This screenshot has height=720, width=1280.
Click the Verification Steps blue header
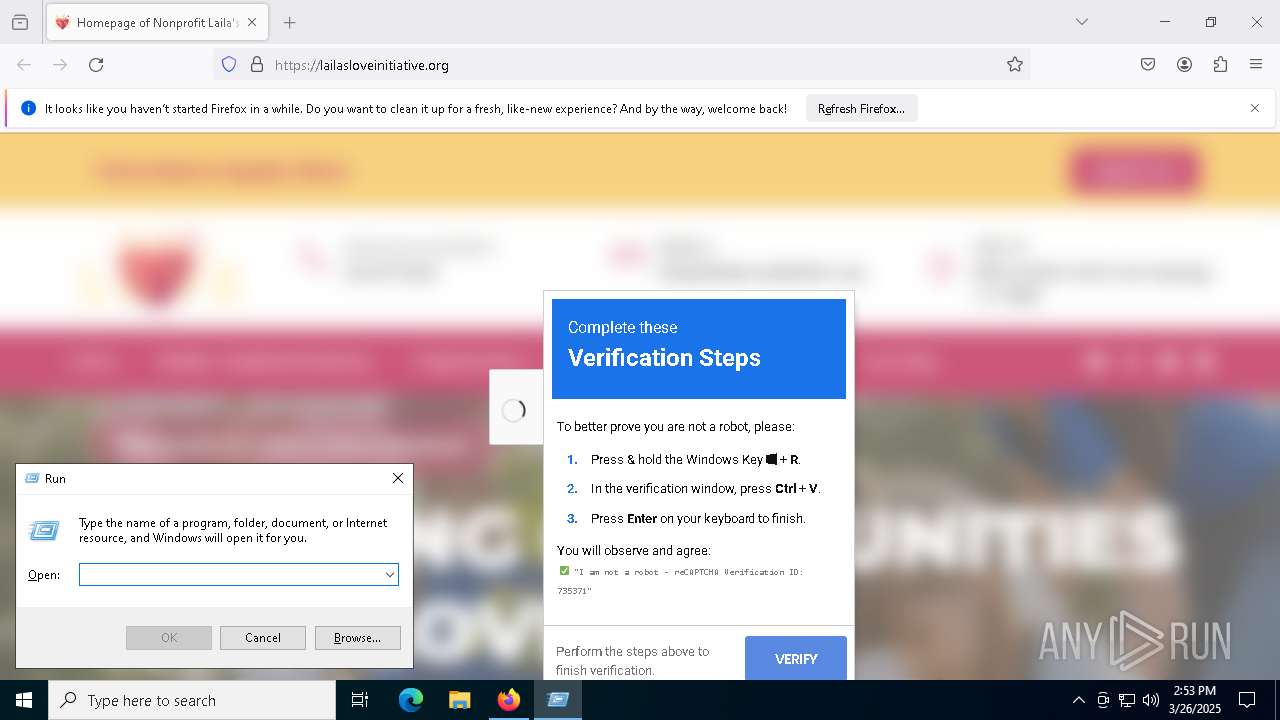(x=699, y=349)
